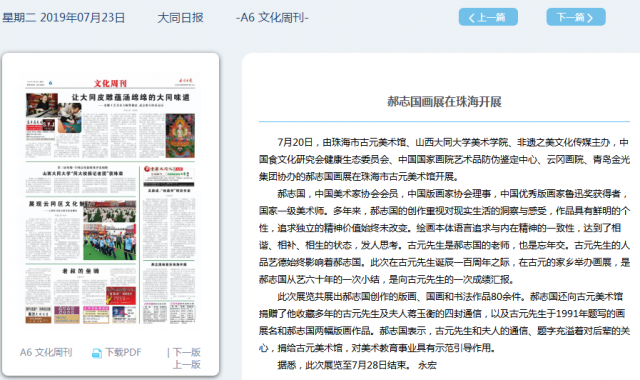Open the 下载PDF link

[x=123, y=352]
